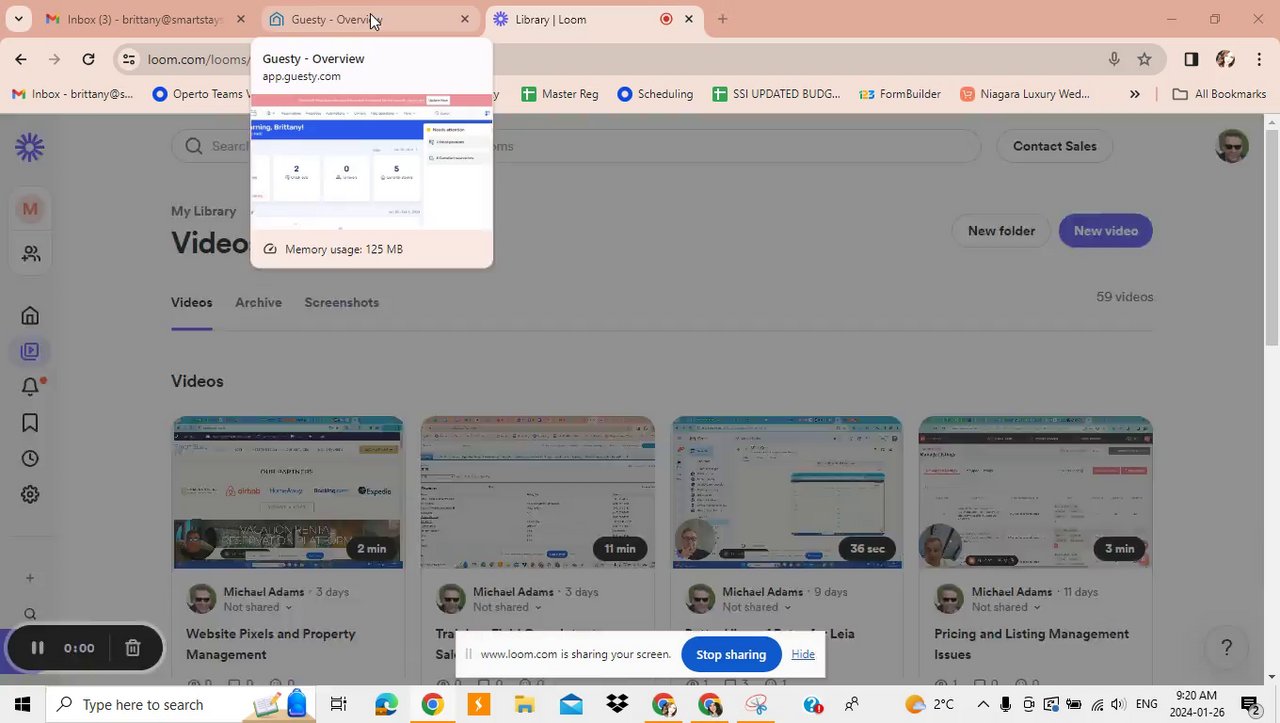Open the Master Reg bookmark

[559, 94]
